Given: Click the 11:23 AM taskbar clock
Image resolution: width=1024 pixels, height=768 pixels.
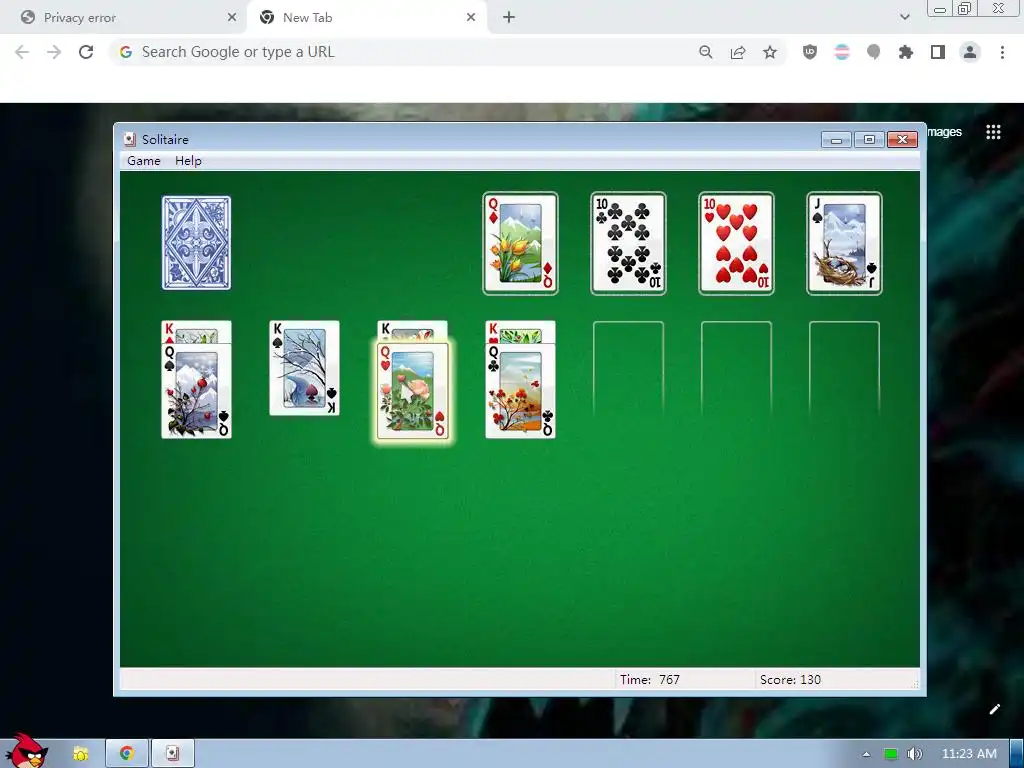Looking at the screenshot, I should click(x=969, y=754).
